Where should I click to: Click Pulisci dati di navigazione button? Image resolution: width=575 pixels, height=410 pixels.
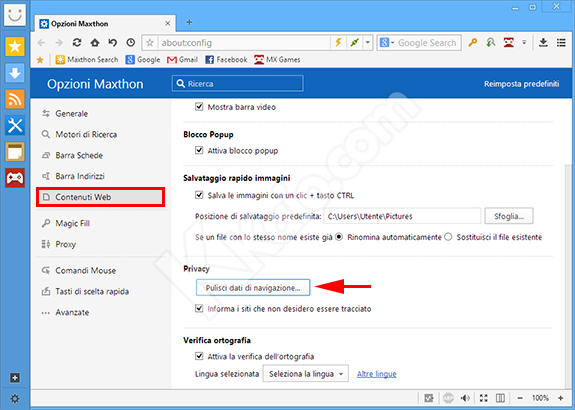[x=253, y=288]
